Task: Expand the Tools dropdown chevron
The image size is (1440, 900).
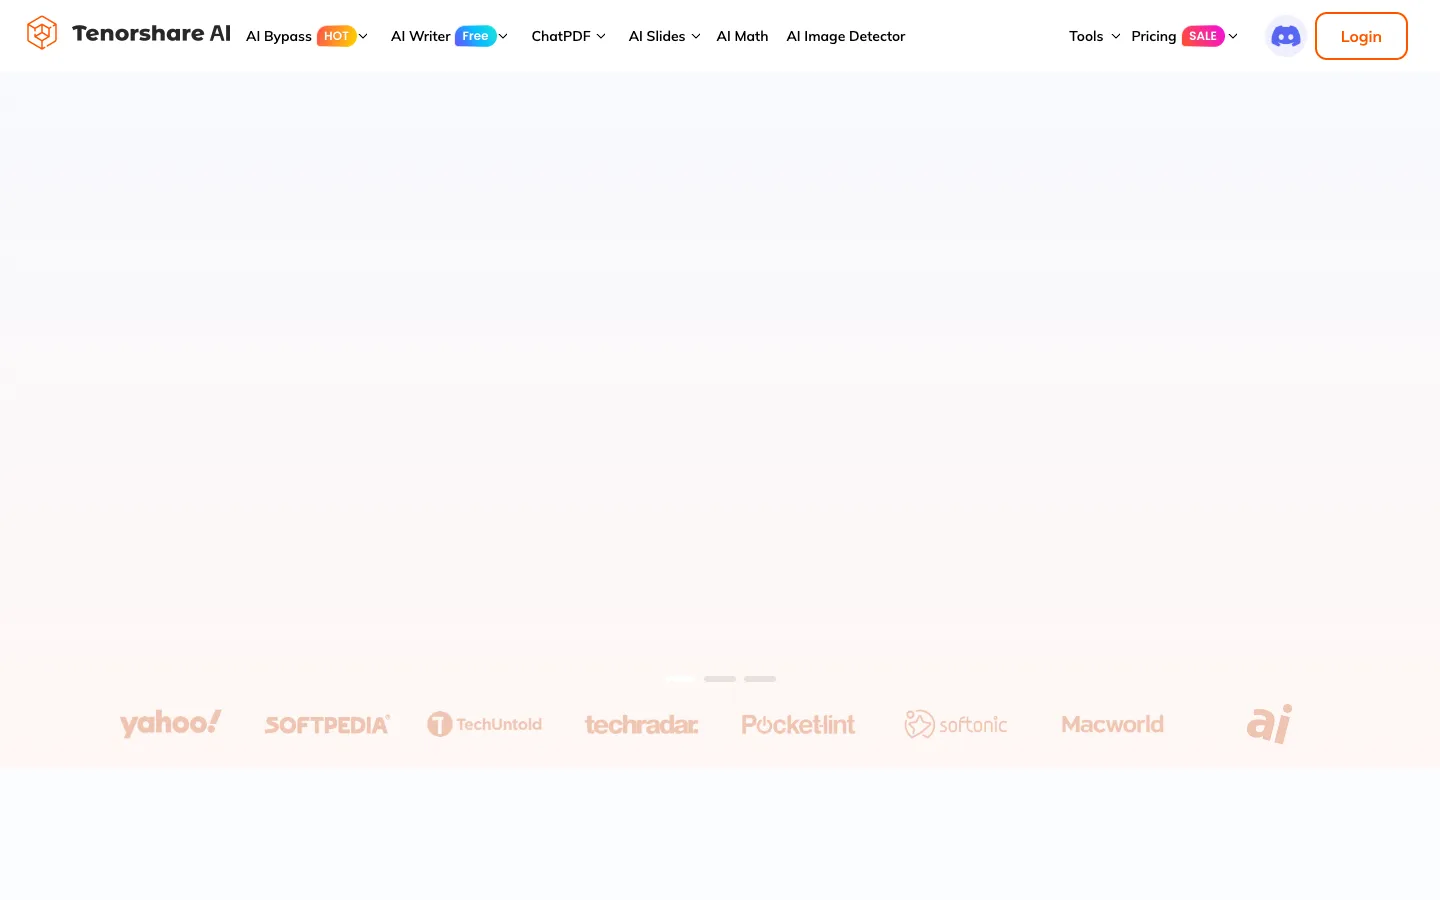Action: [x=1116, y=36]
